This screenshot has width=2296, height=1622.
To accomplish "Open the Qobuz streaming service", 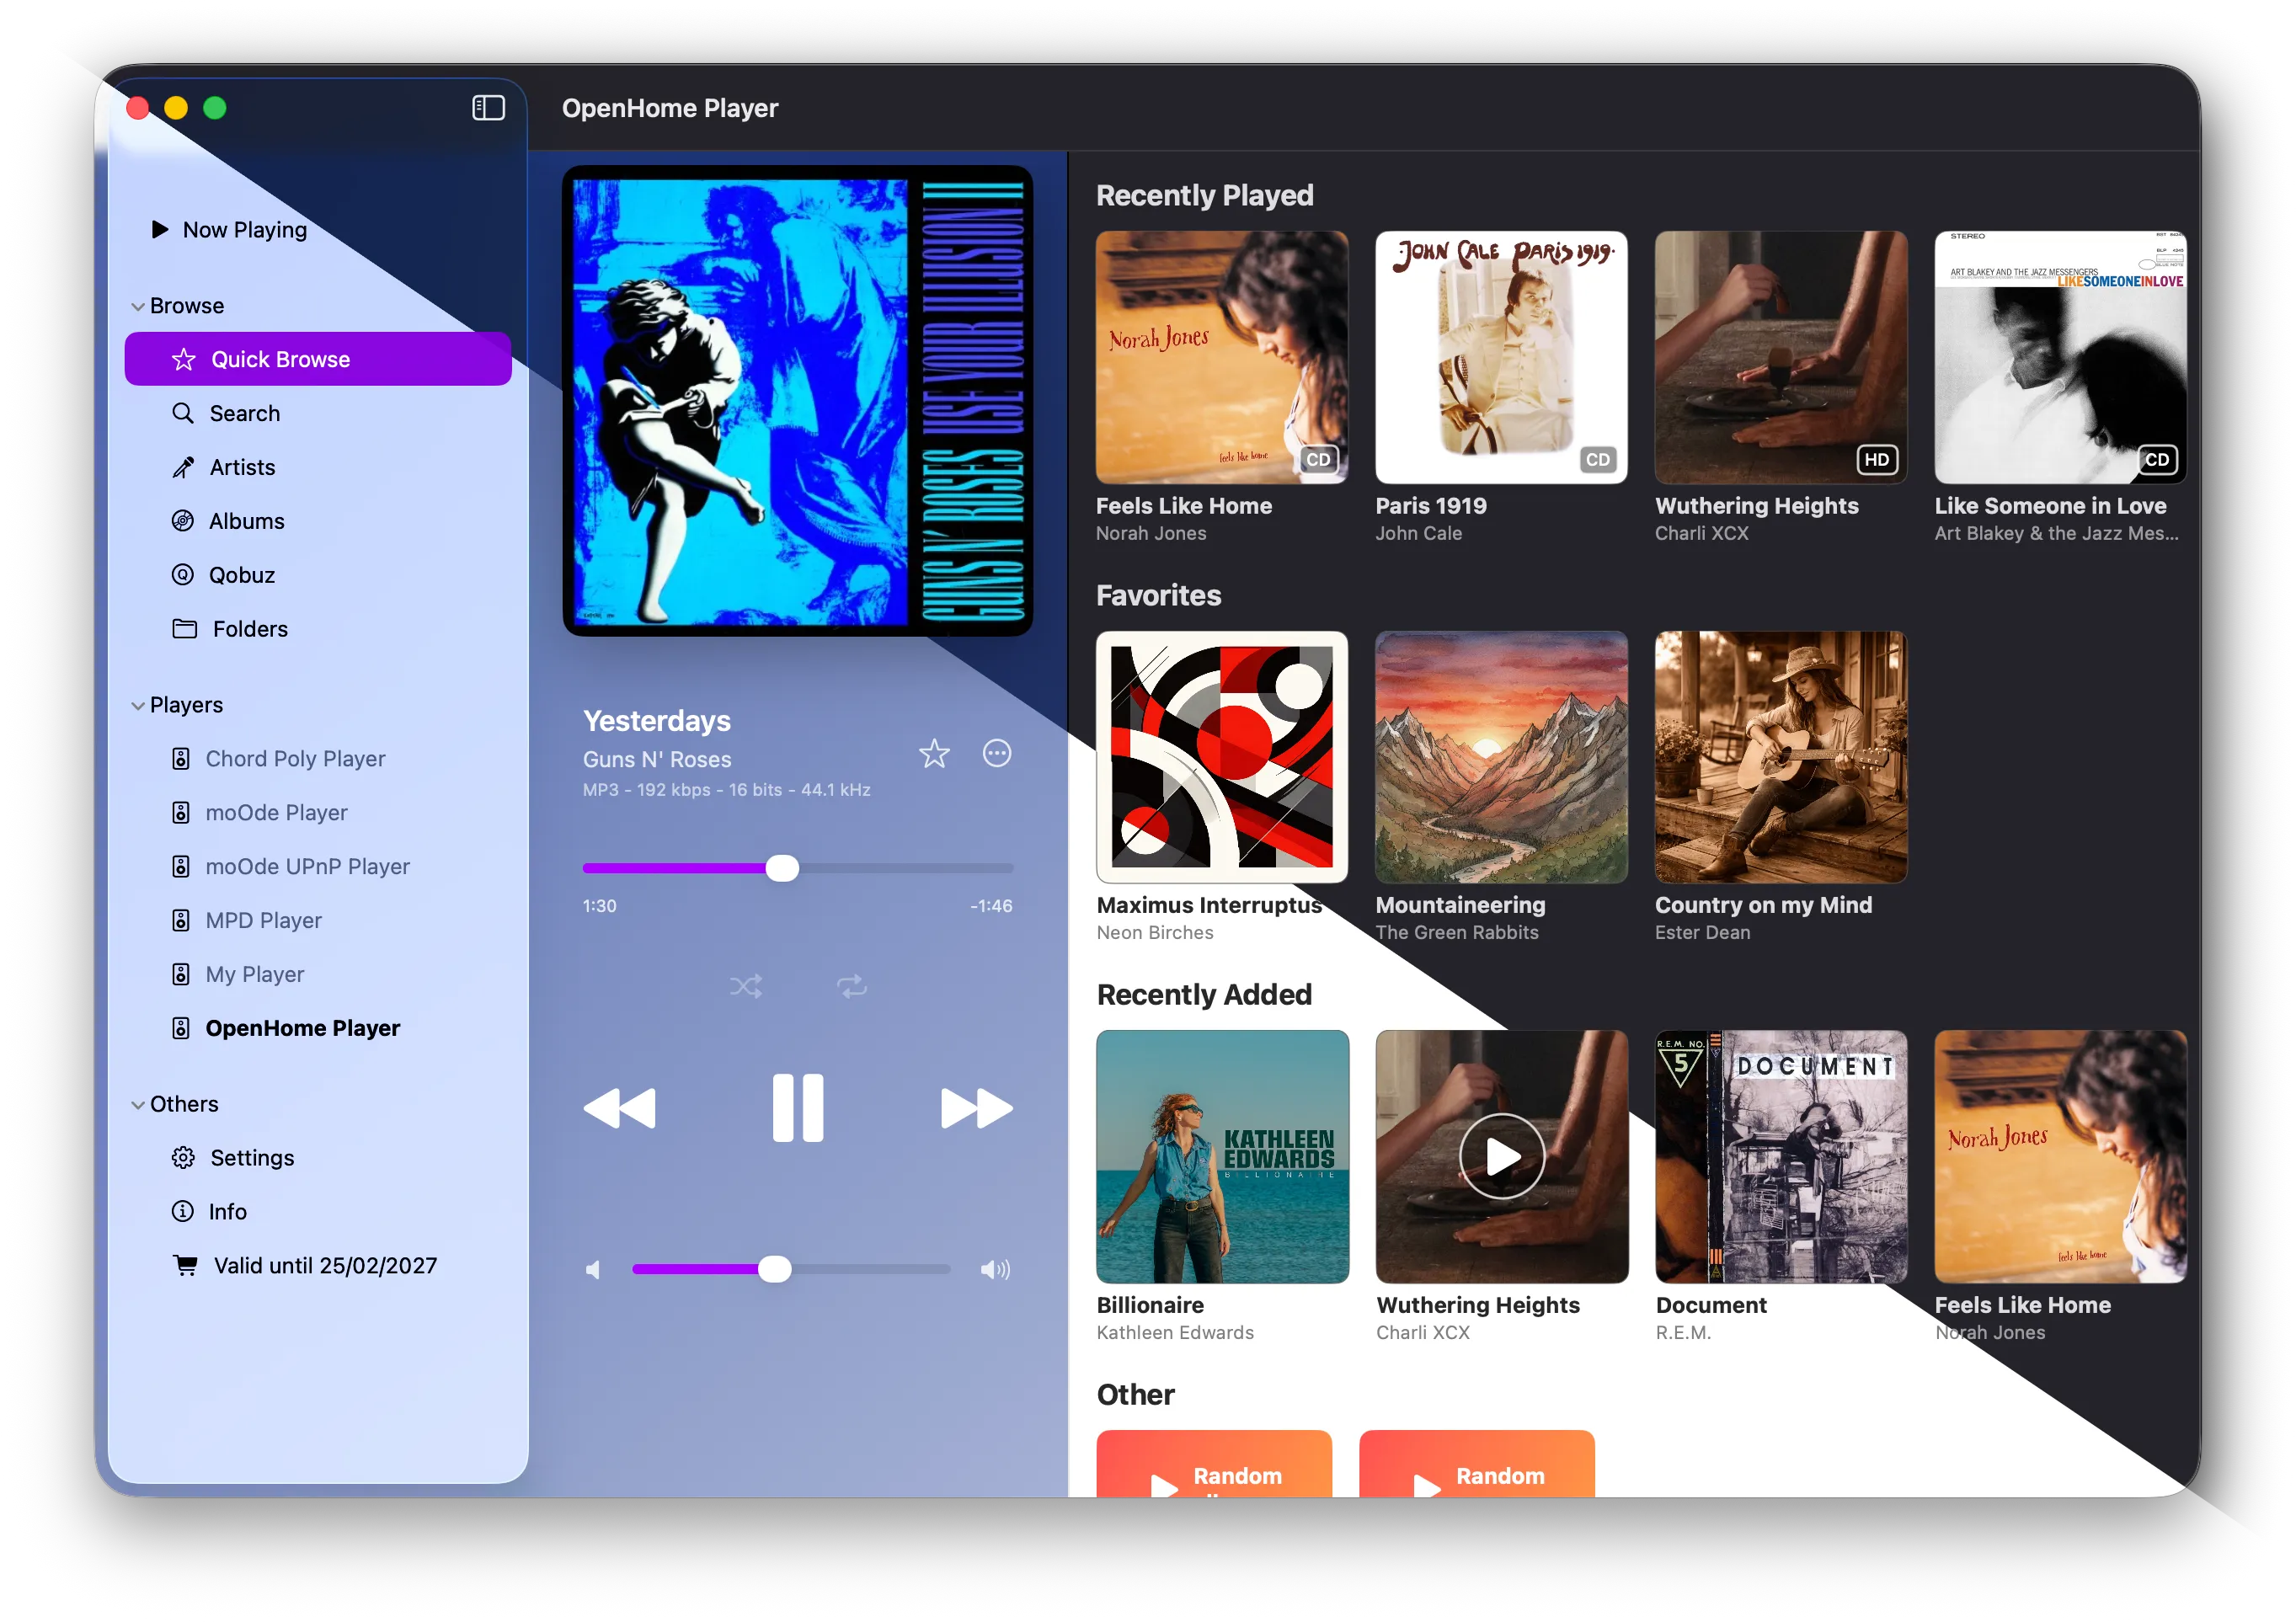I will (x=242, y=575).
